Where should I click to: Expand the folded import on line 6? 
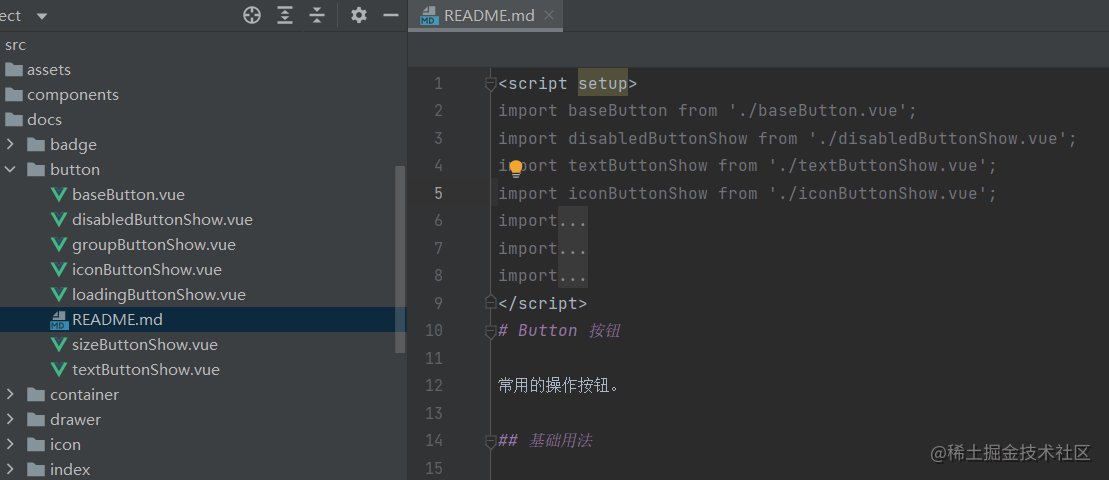573,221
